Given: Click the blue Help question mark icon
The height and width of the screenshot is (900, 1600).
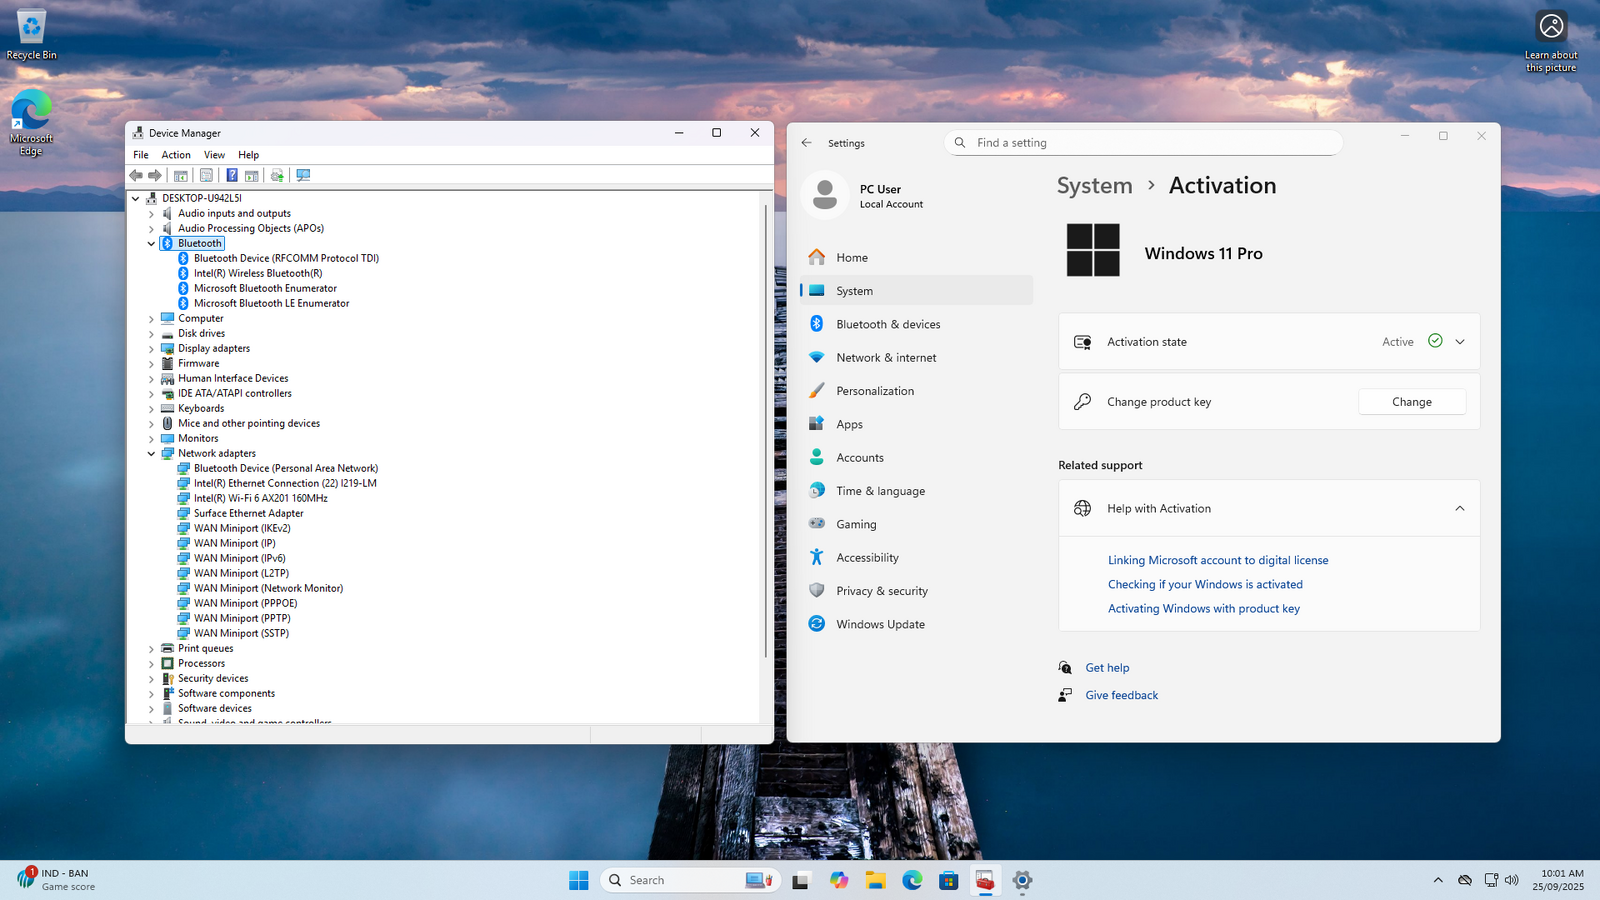Looking at the screenshot, I should pos(231,175).
